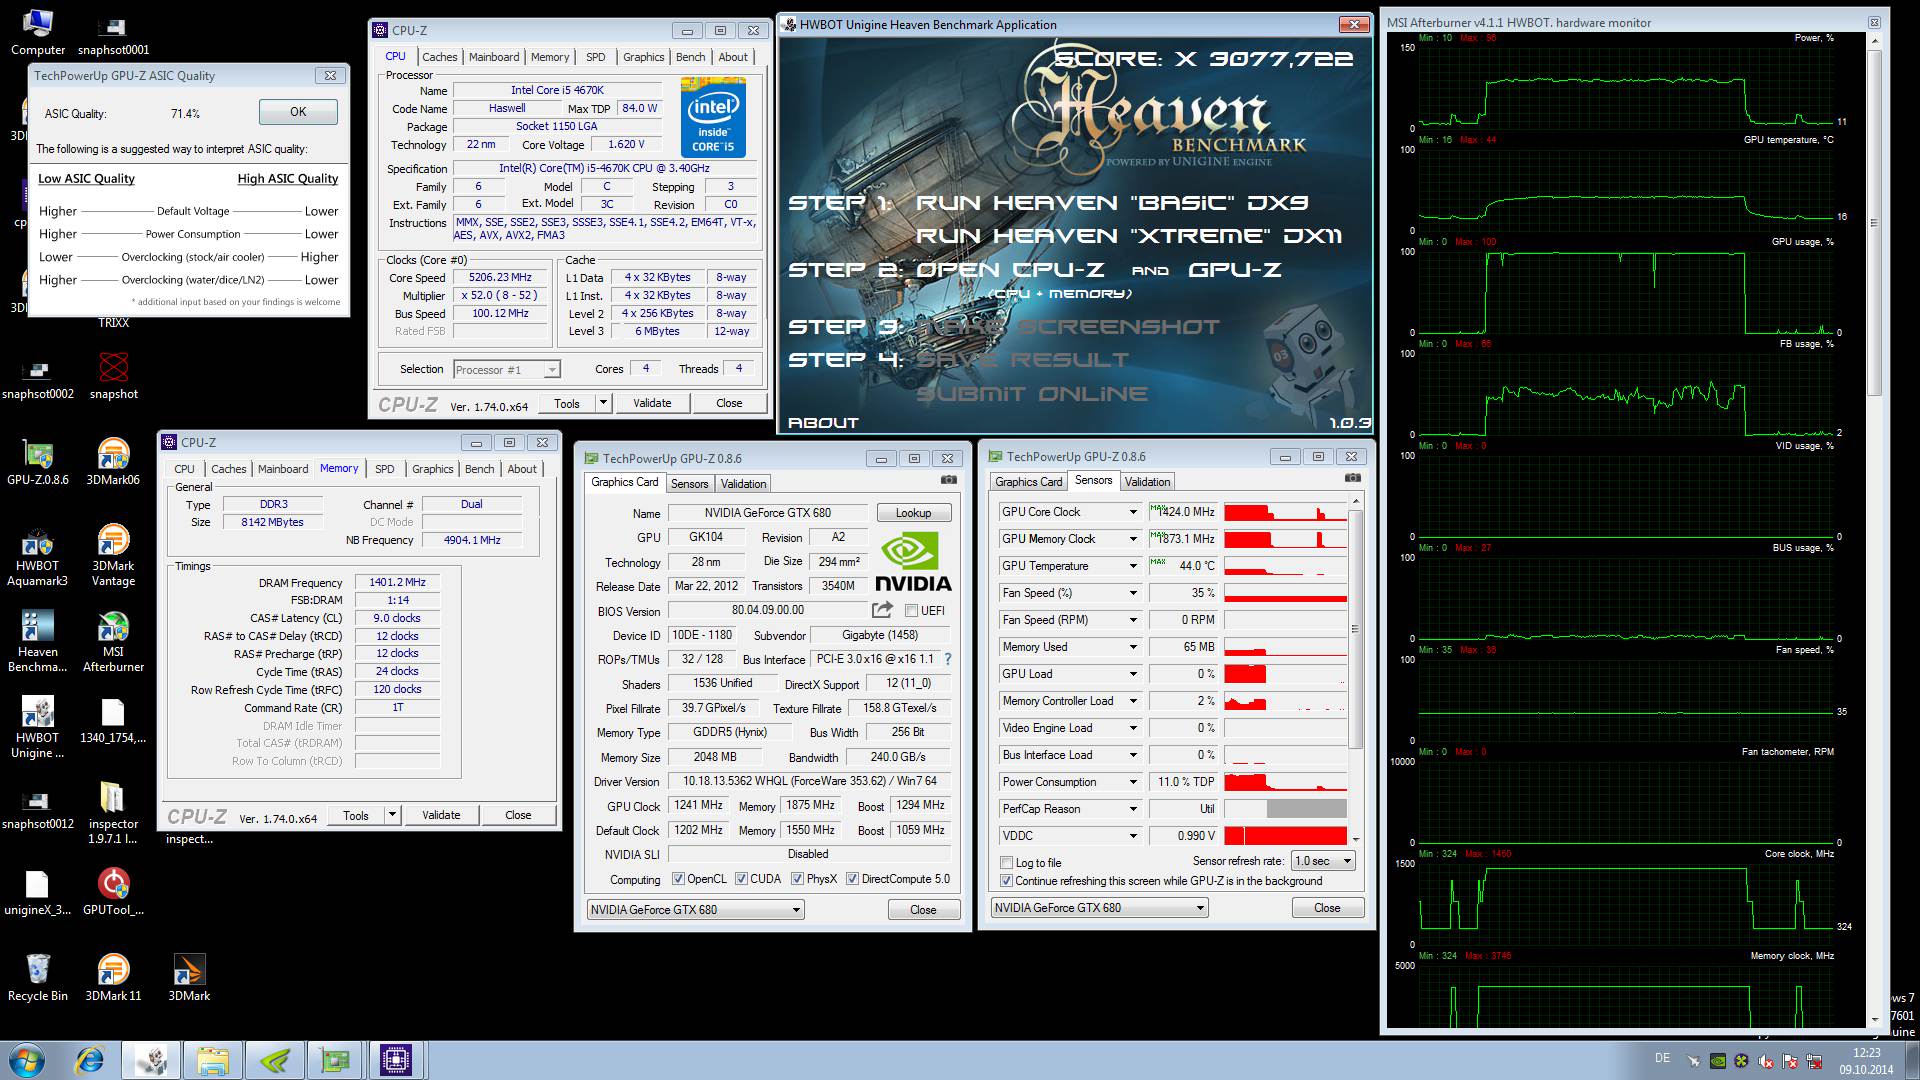Click OK in ASIC Quality dialog
Screen dimensions: 1920x1080
tap(298, 112)
